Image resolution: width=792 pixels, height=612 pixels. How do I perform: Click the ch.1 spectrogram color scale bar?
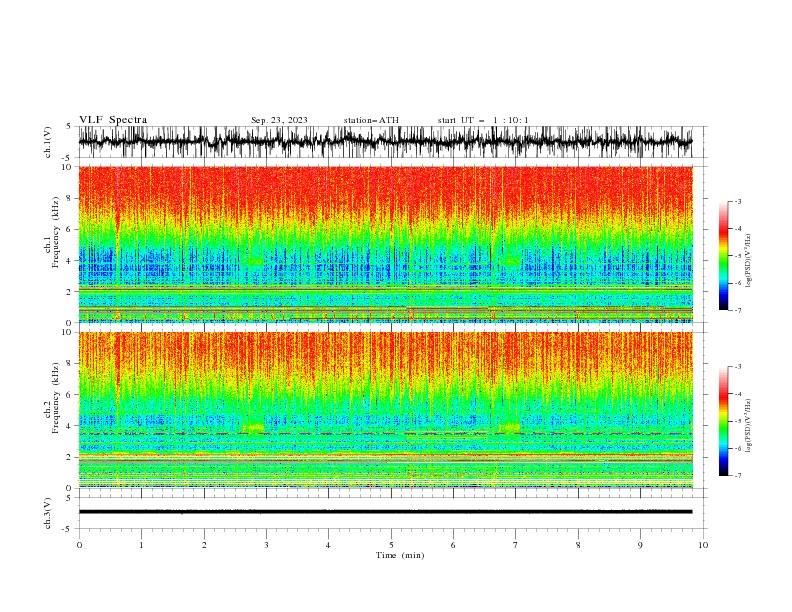(x=724, y=256)
